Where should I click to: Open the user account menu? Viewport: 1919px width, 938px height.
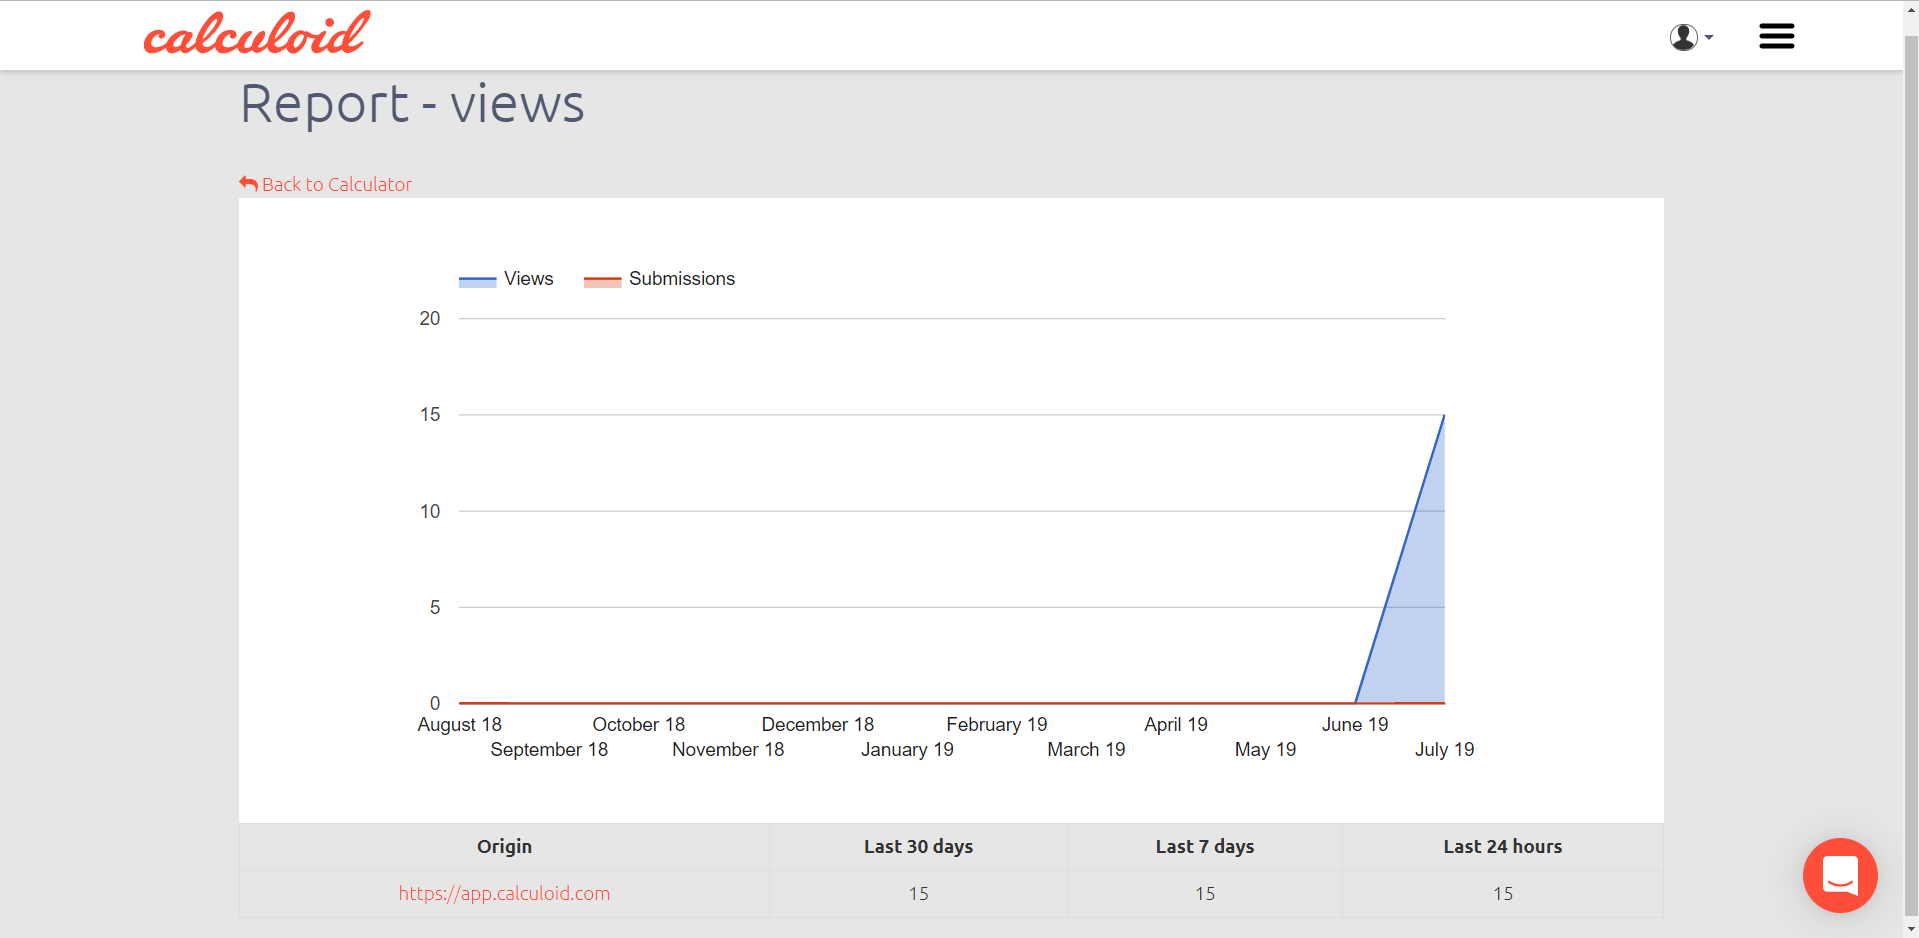(x=1691, y=37)
